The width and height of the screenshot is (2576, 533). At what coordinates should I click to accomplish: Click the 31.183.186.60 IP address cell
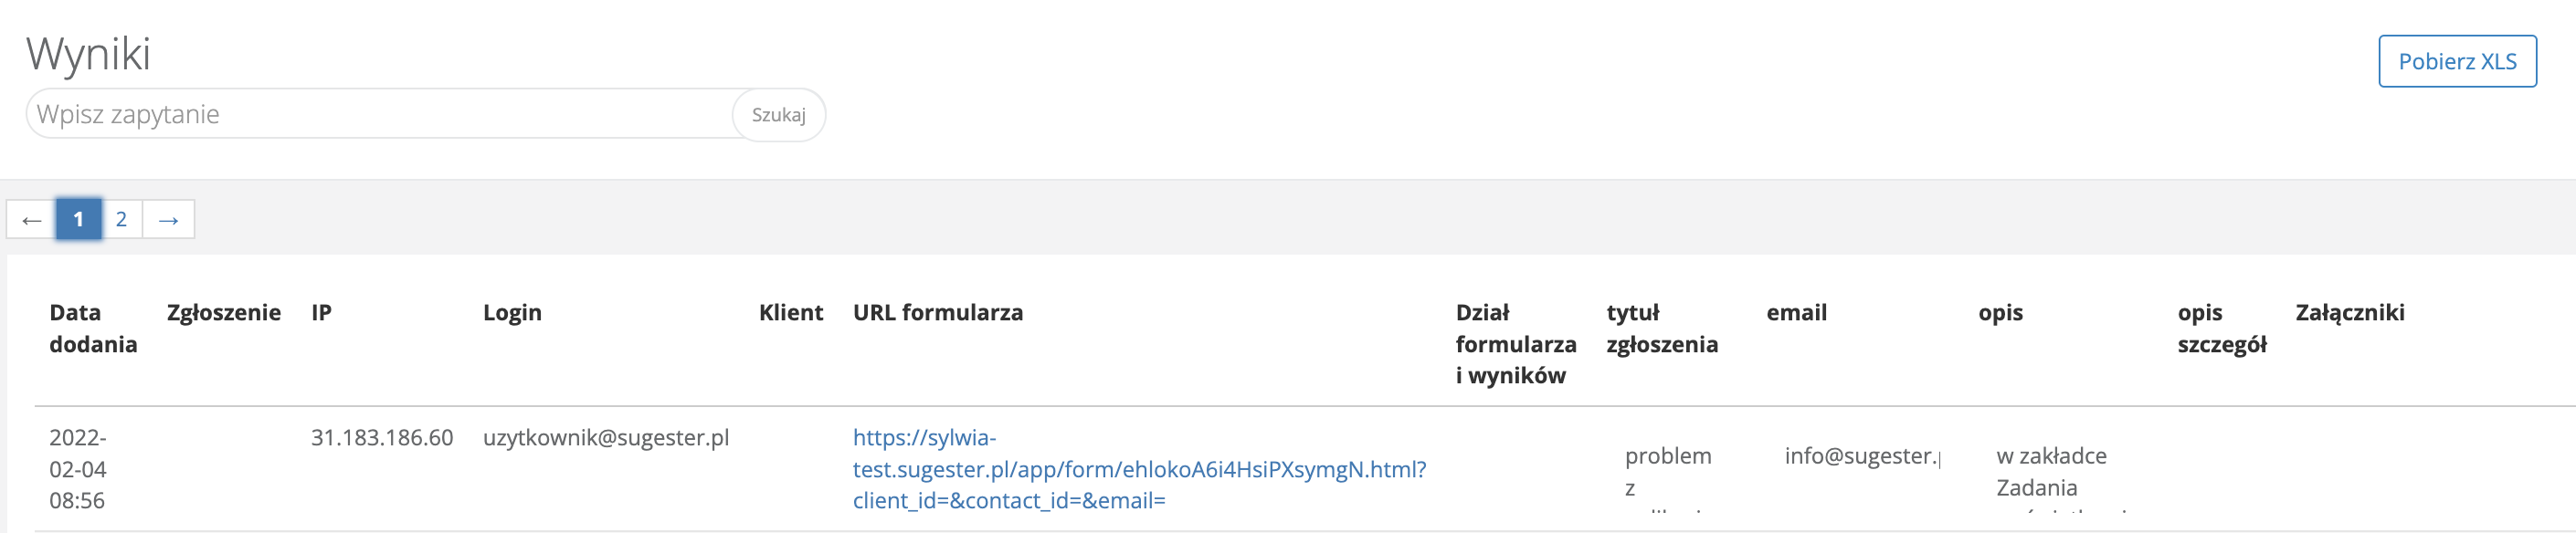pos(381,438)
